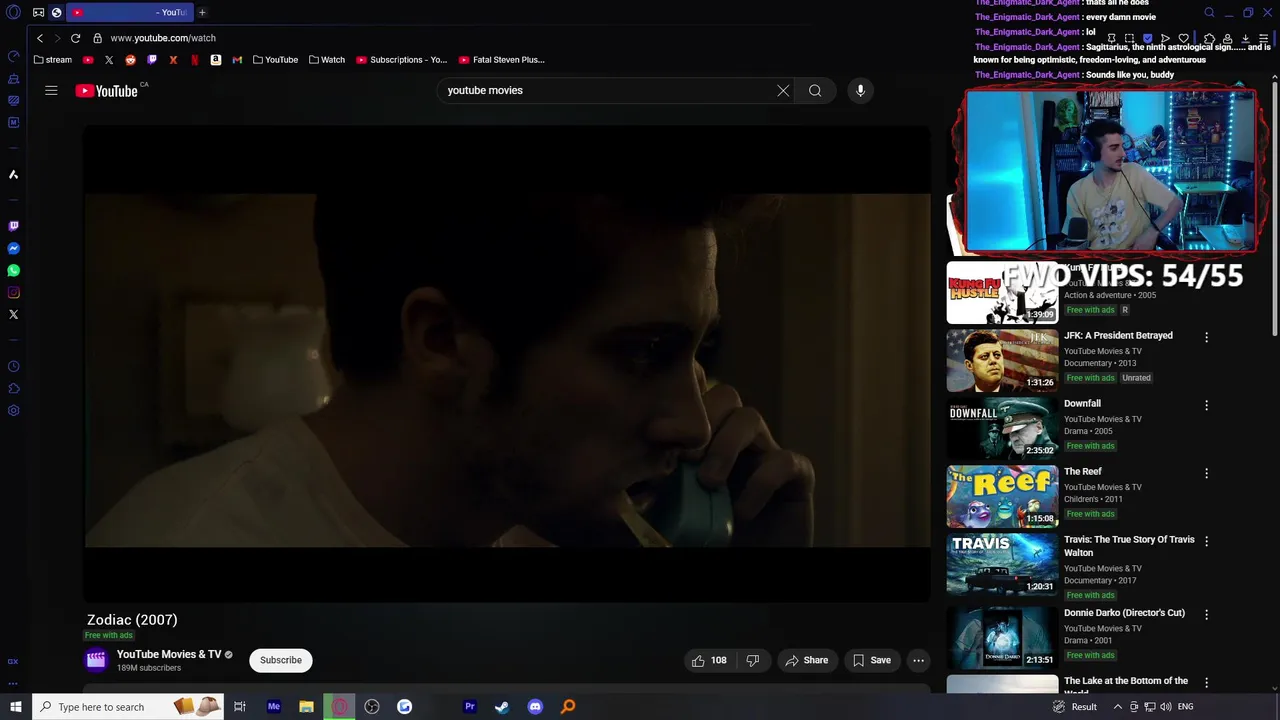Open Discord from the taskbar
The height and width of the screenshot is (720, 1280).
(x=535, y=707)
